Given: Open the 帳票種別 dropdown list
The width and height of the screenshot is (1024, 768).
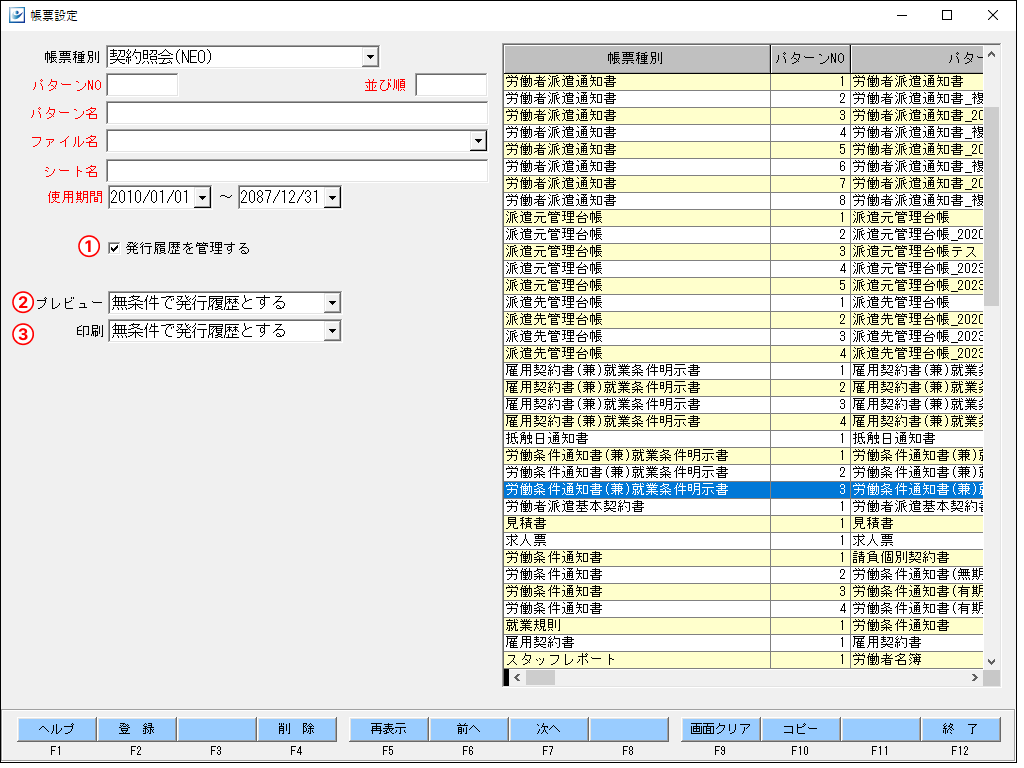Looking at the screenshot, I should click(370, 57).
